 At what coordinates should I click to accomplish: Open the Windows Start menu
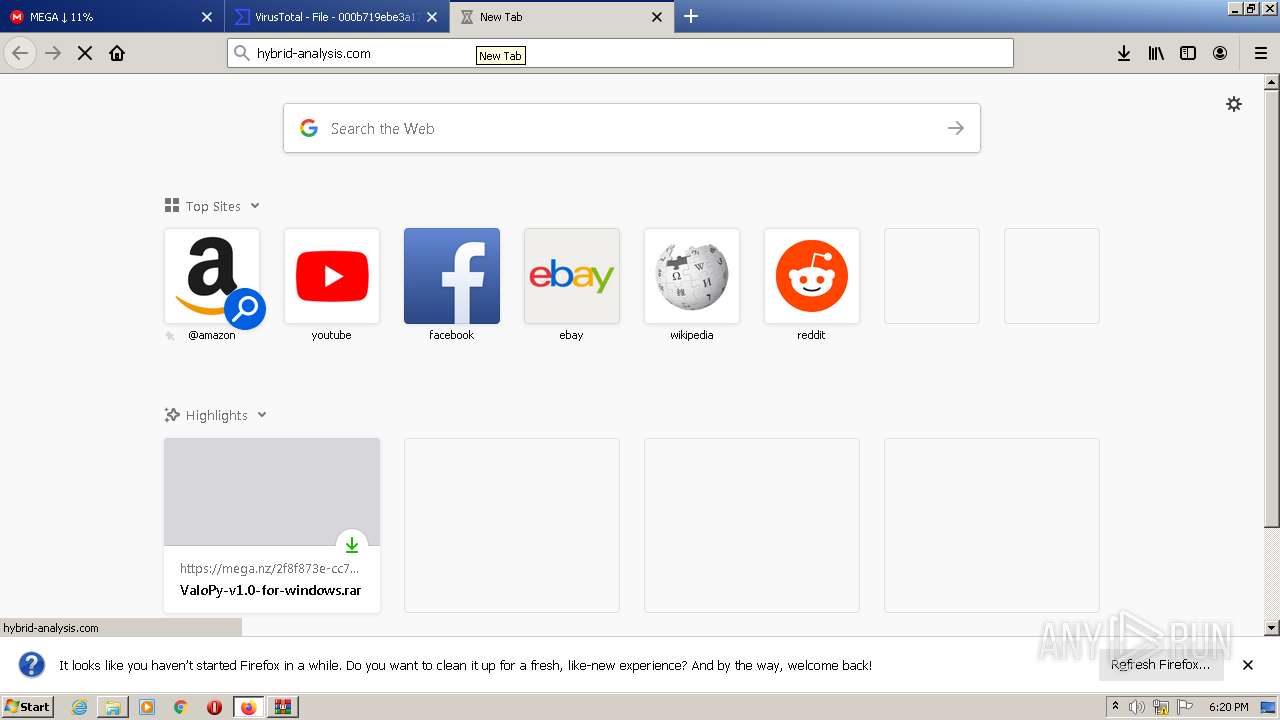28,706
